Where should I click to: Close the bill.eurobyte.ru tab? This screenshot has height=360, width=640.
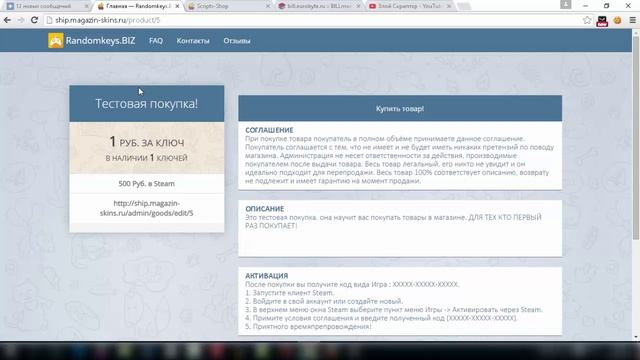coord(358,6)
